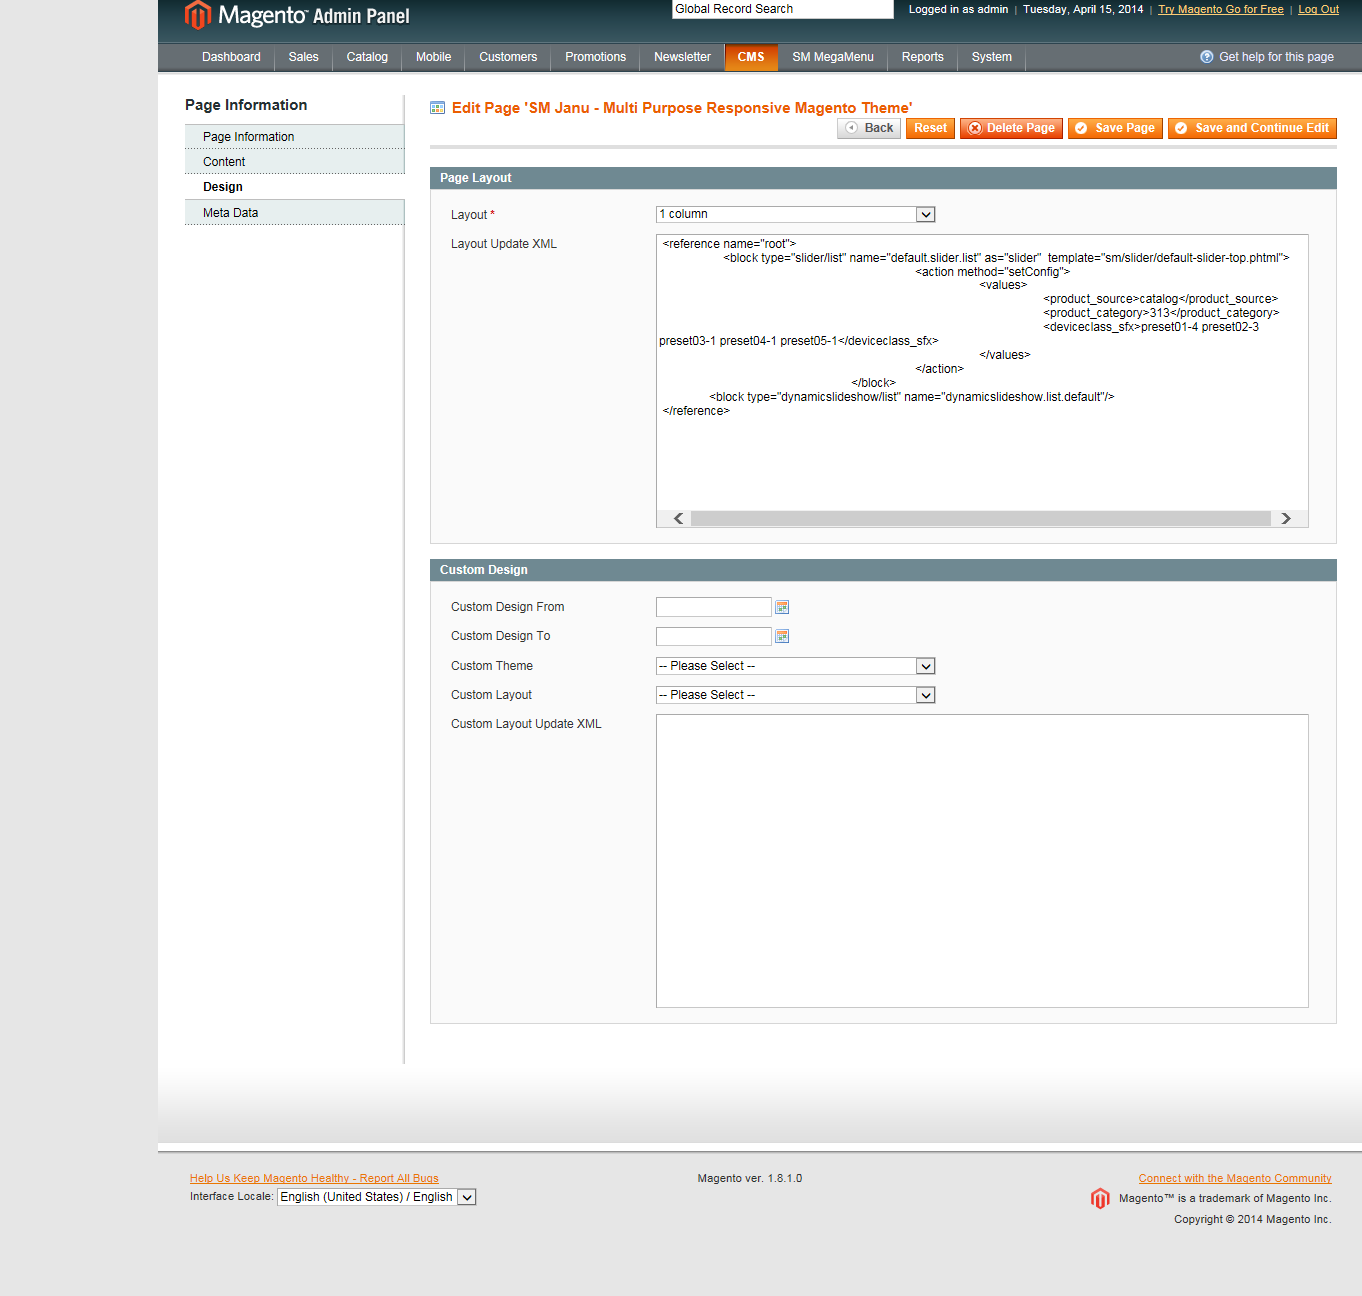1362x1296 pixels.
Task: Click the 'Custom Layout Update XML' label
Action: [x=526, y=724]
